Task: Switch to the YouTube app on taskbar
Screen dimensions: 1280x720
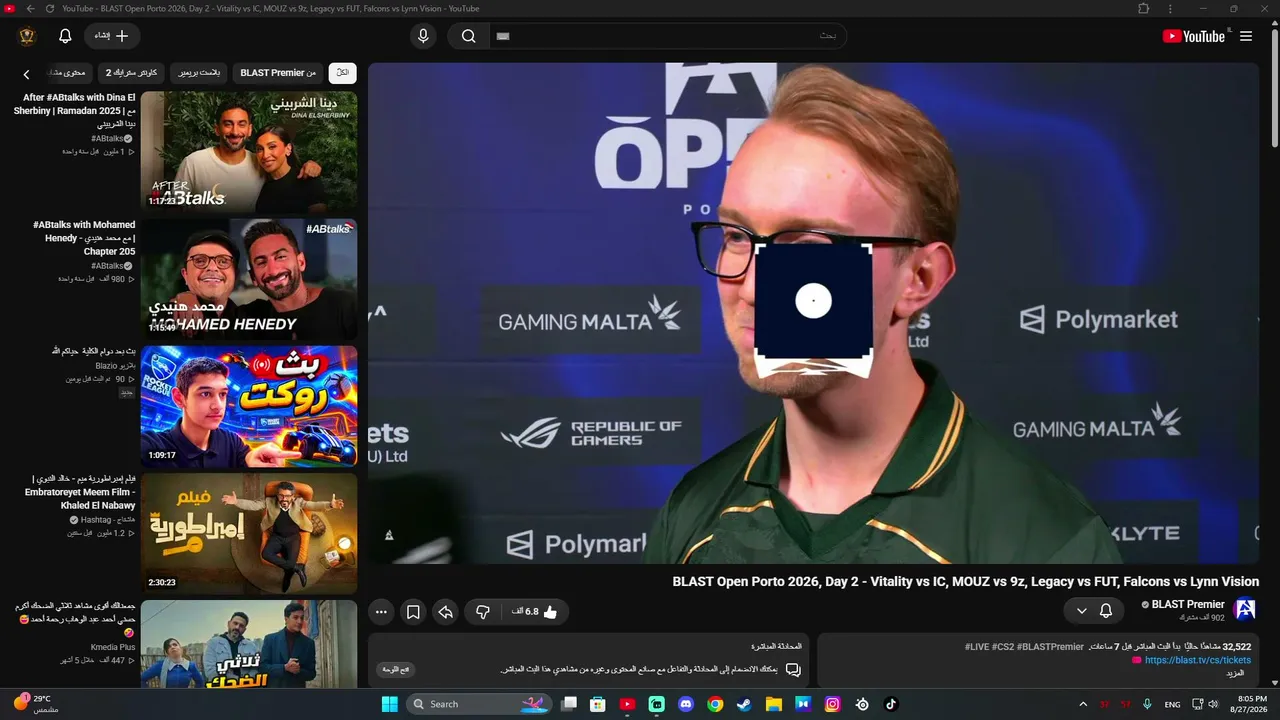Action: click(x=627, y=704)
